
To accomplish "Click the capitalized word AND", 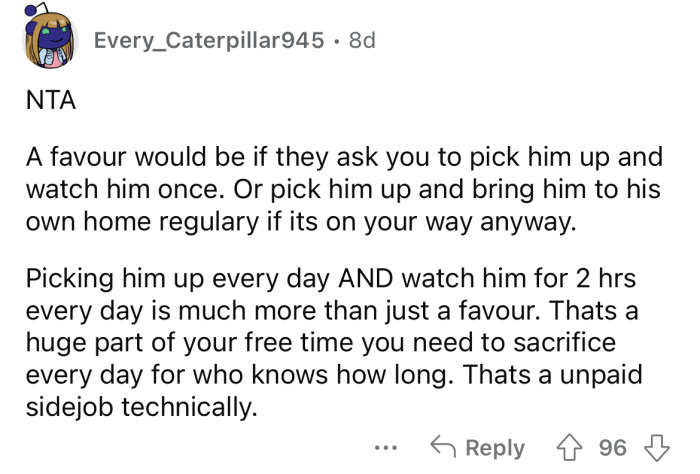I will (343, 273).
